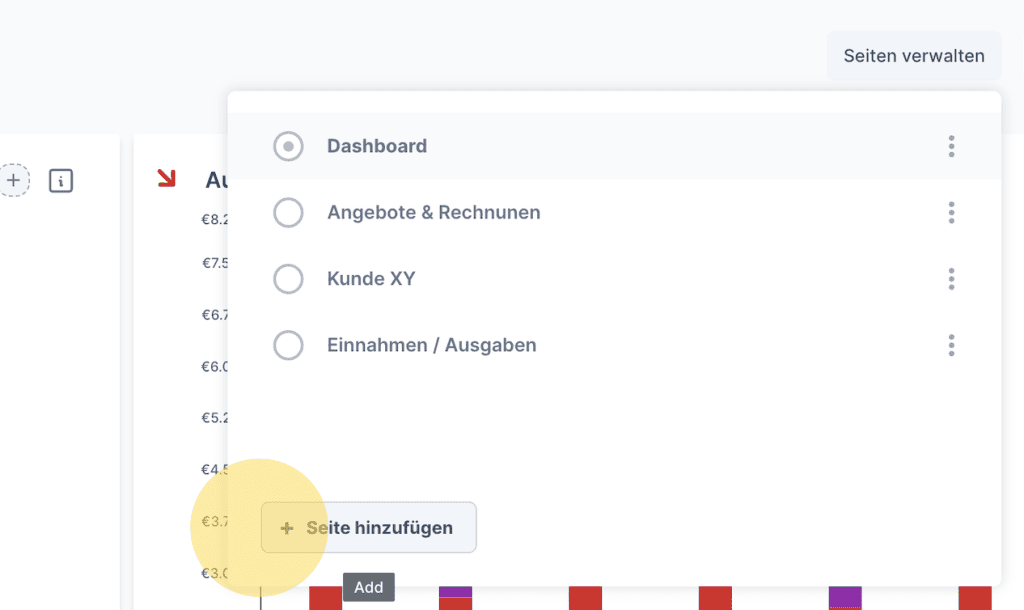Open options menu for Angebote & Rechnunen
1024x610 pixels.
(x=951, y=212)
